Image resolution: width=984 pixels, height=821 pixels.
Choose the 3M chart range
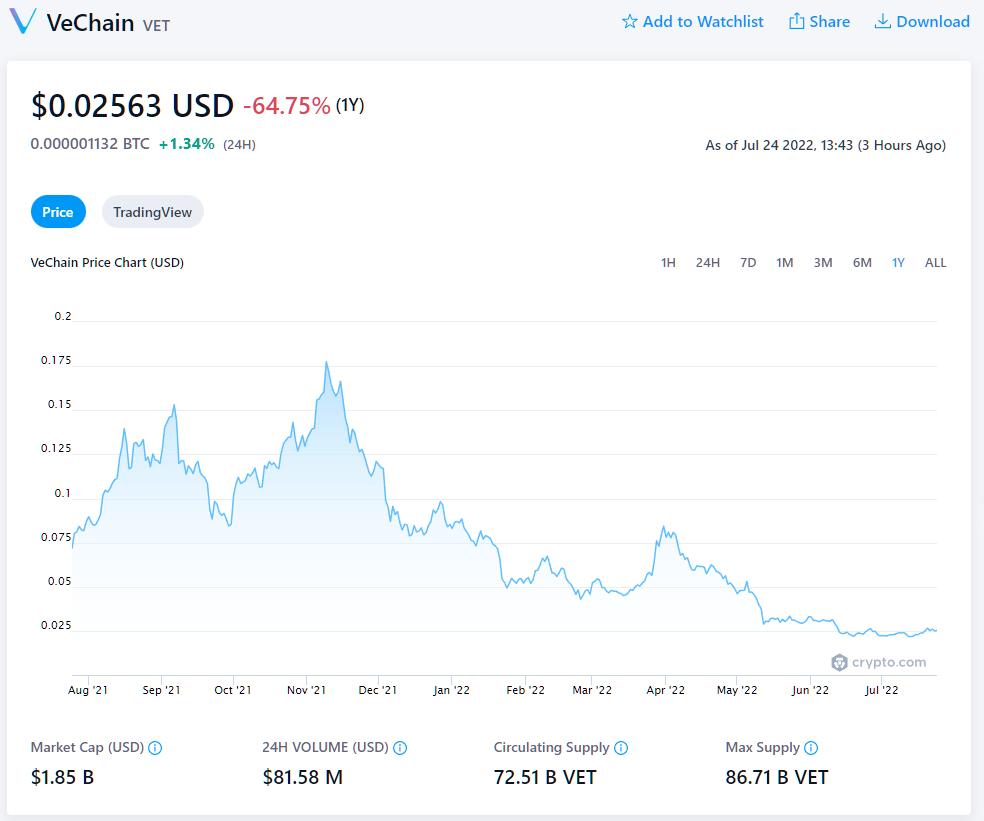(x=822, y=263)
